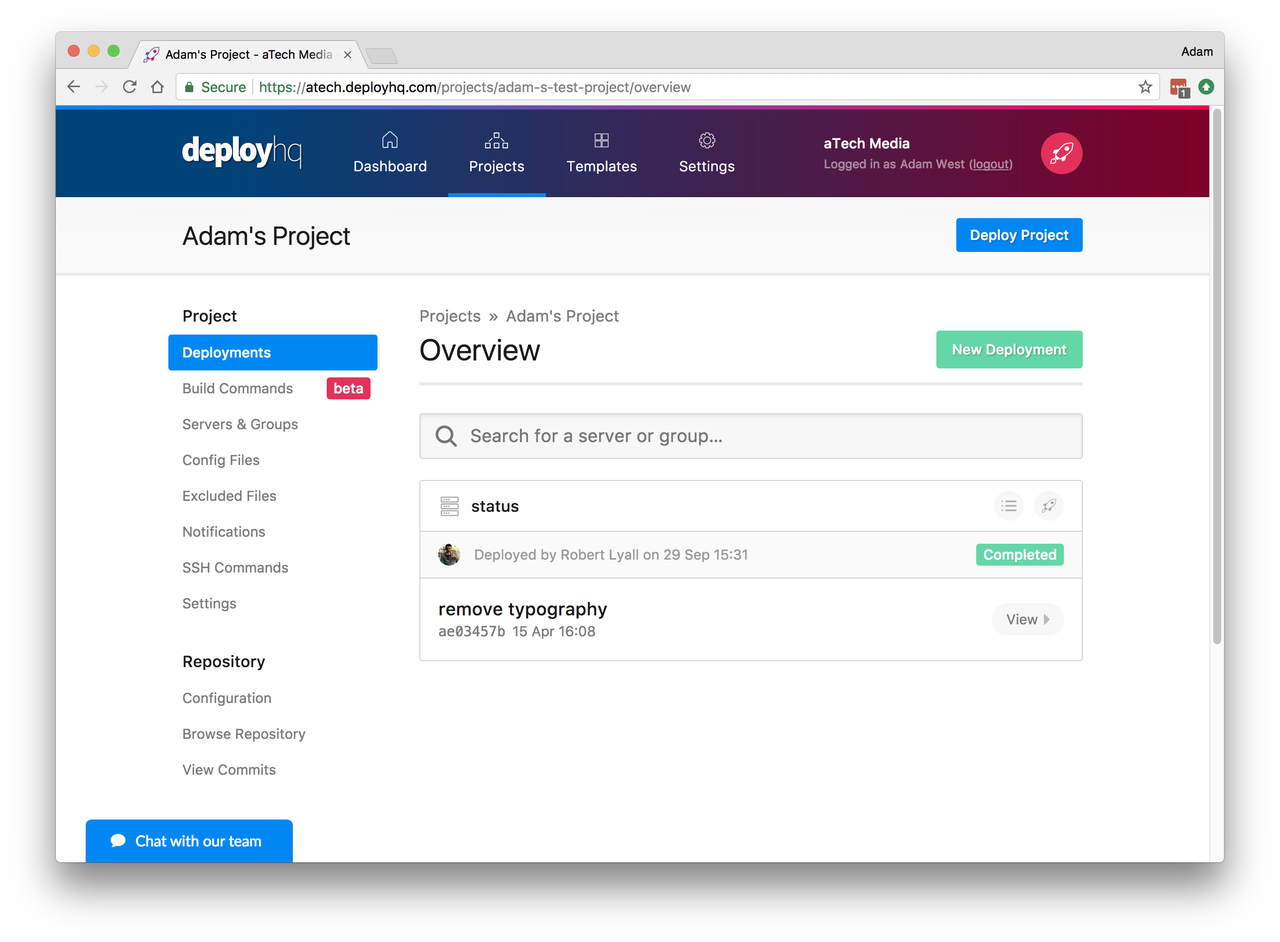1280x942 pixels.
Task: Click the green upload arrow browser extension
Action: (1205, 87)
